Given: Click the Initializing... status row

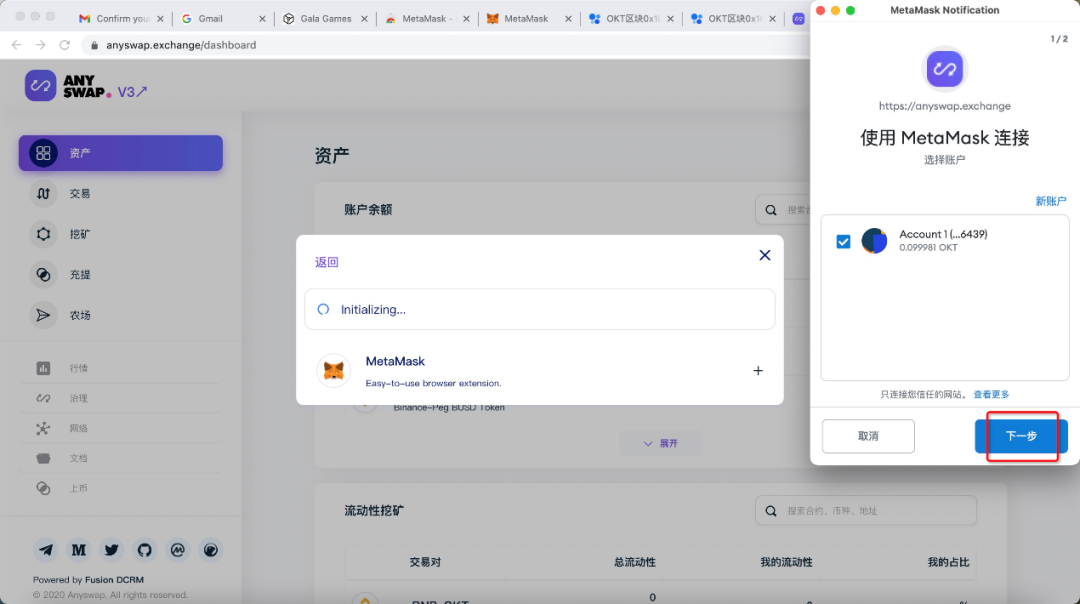Looking at the screenshot, I should click(x=539, y=309).
